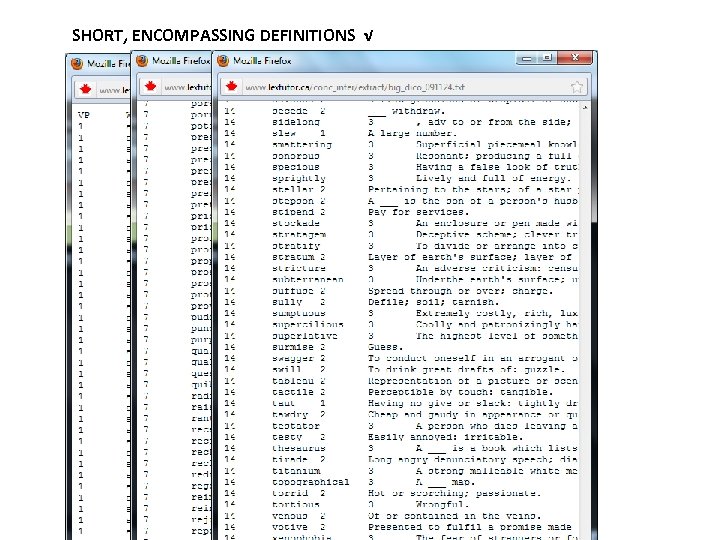This screenshot has width=720, height=540.
Task: Click the definition "Lively and full of energy."
Action: coord(493,179)
